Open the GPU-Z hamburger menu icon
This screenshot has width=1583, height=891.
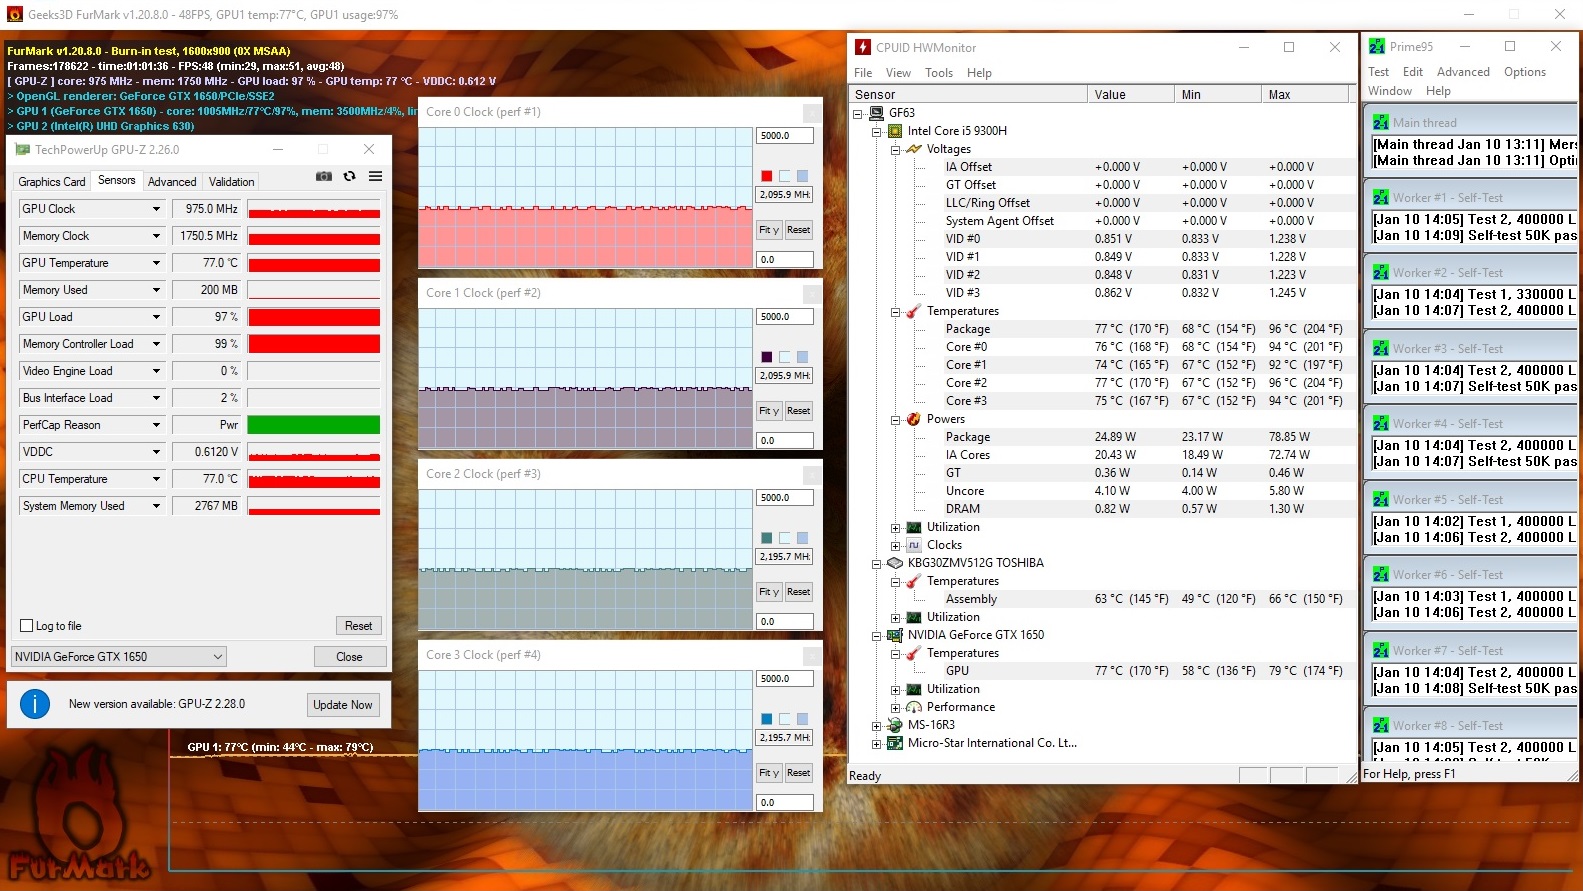(x=375, y=176)
